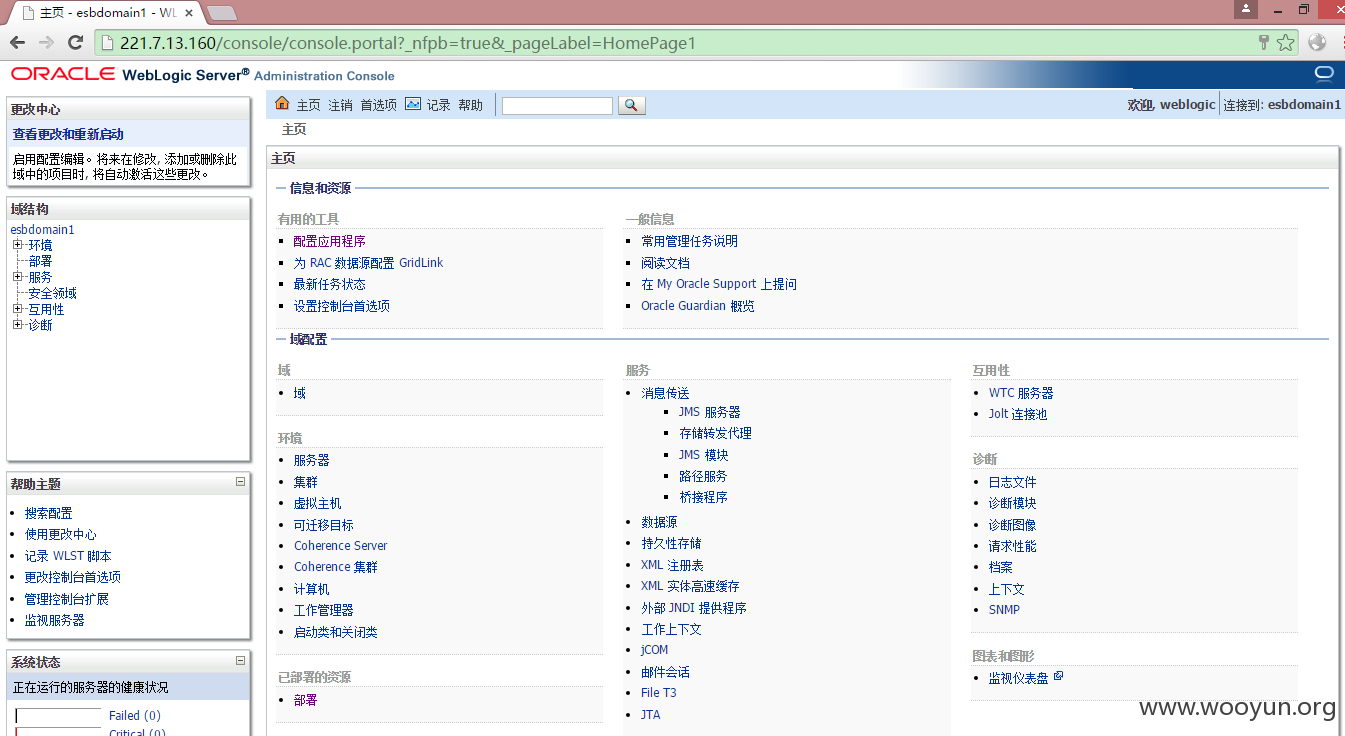Viewport: 1345px width, 736px height.
Task: Open the 部署 link under 已部署的资源
Action: (x=305, y=700)
